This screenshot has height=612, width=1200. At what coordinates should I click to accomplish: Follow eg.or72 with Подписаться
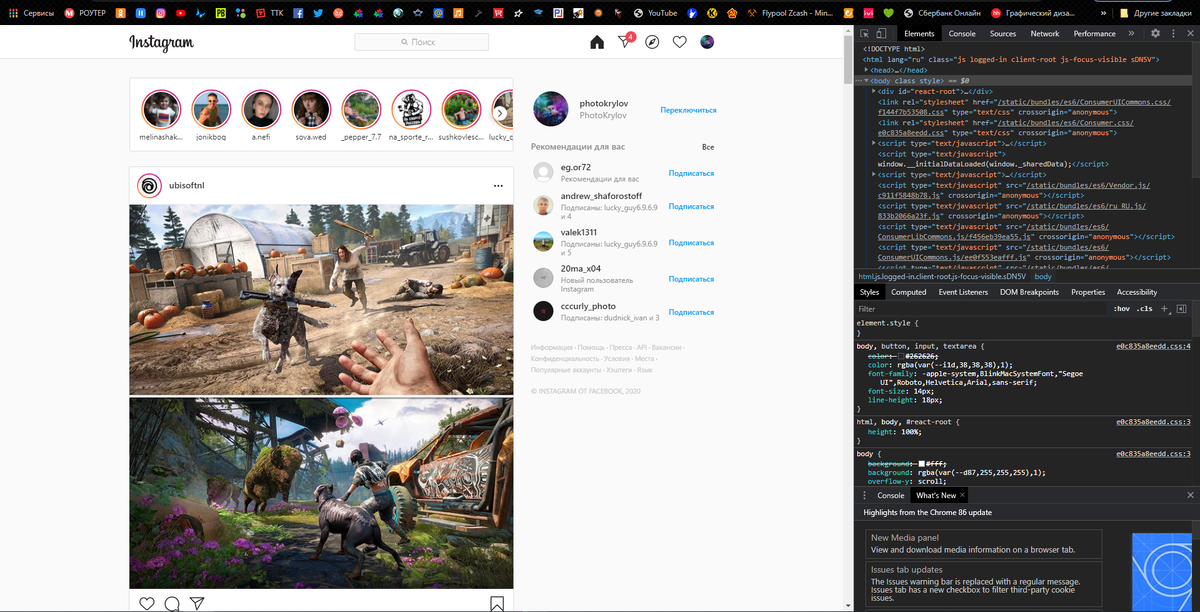[x=691, y=173]
